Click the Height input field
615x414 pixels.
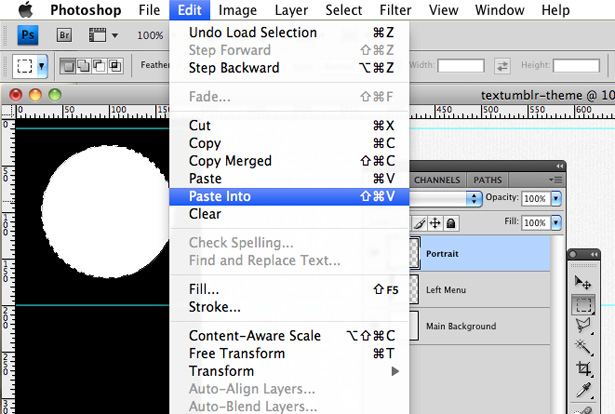tap(576, 65)
